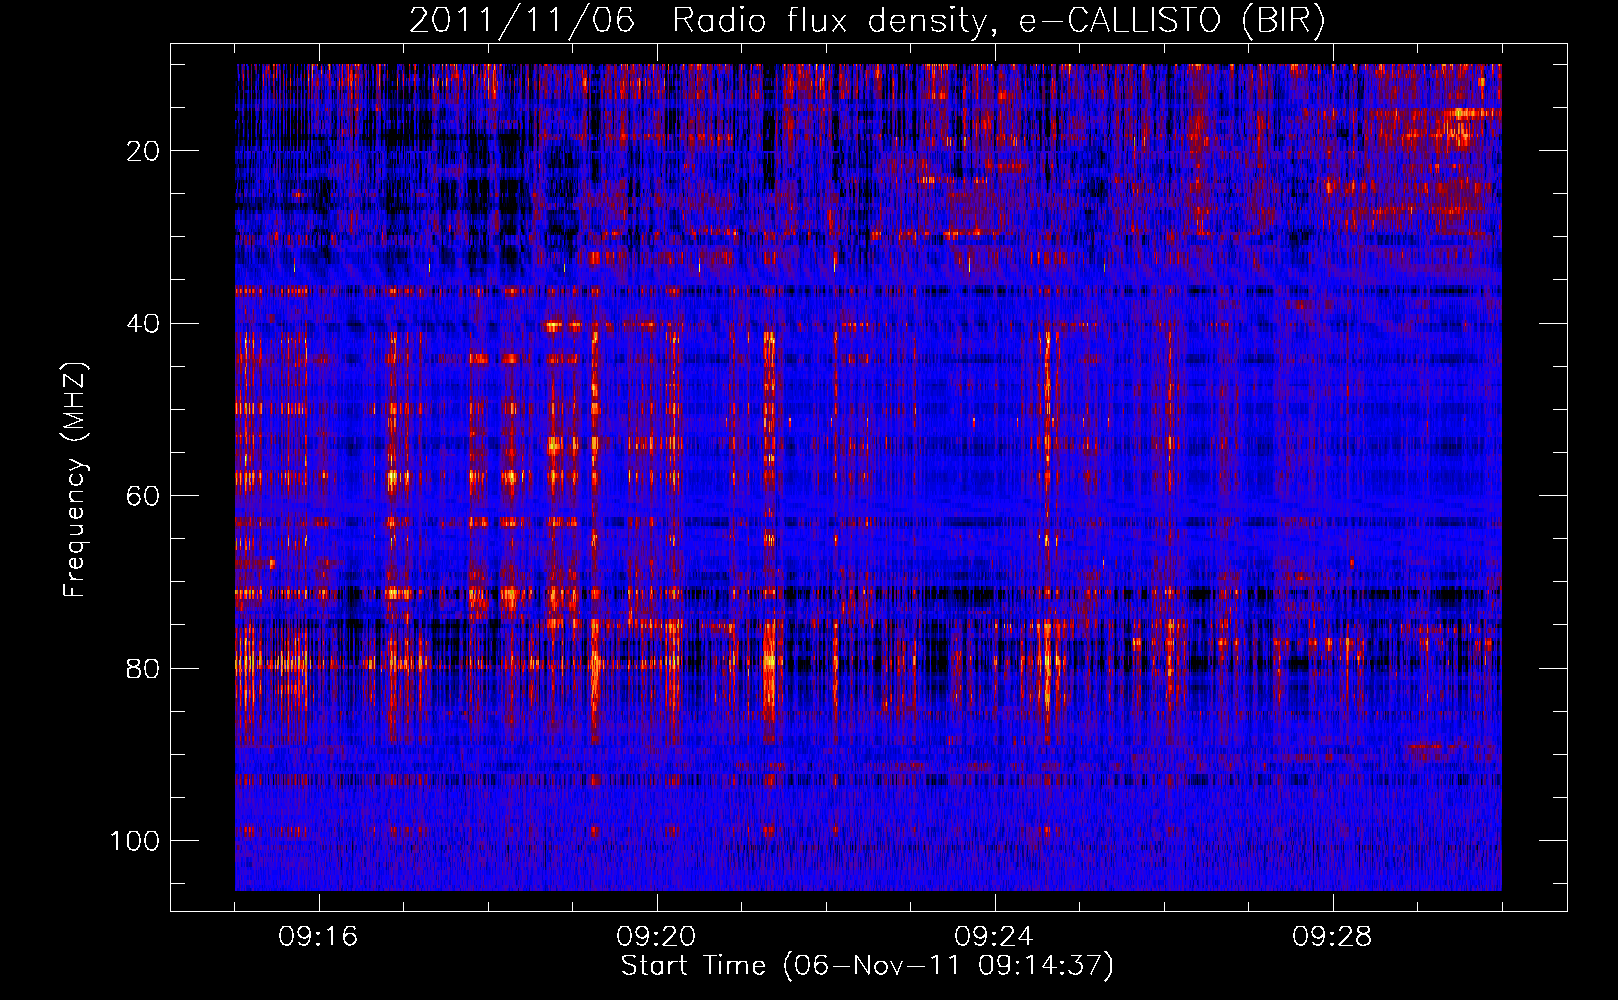The height and width of the screenshot is (1000, 1618).
Task: Click the 100 frequency tick label
Action: coord(135,841)
